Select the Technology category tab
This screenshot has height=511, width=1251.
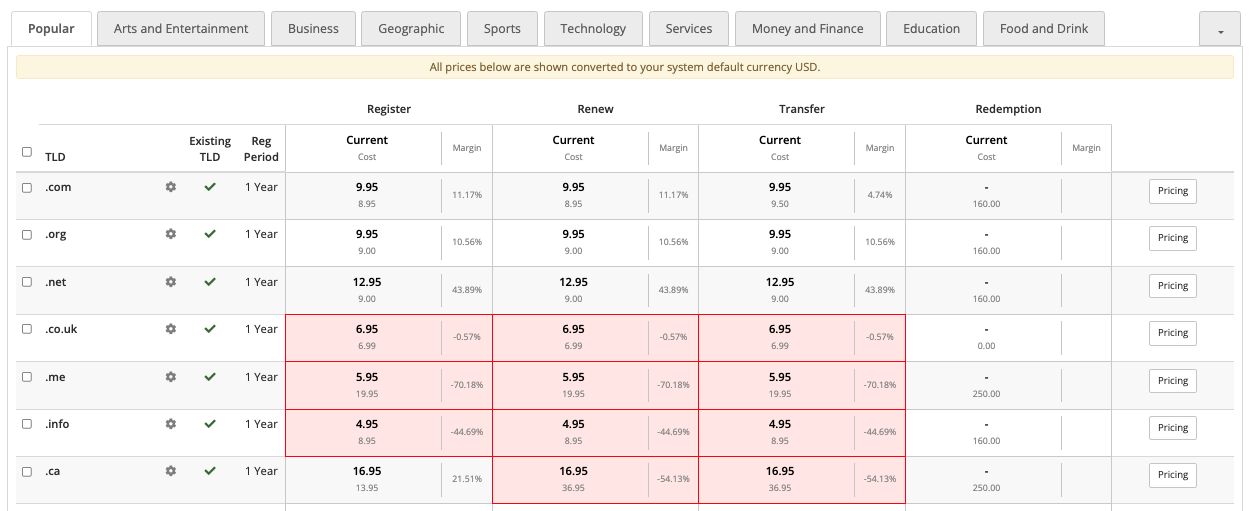coord(593,29)
